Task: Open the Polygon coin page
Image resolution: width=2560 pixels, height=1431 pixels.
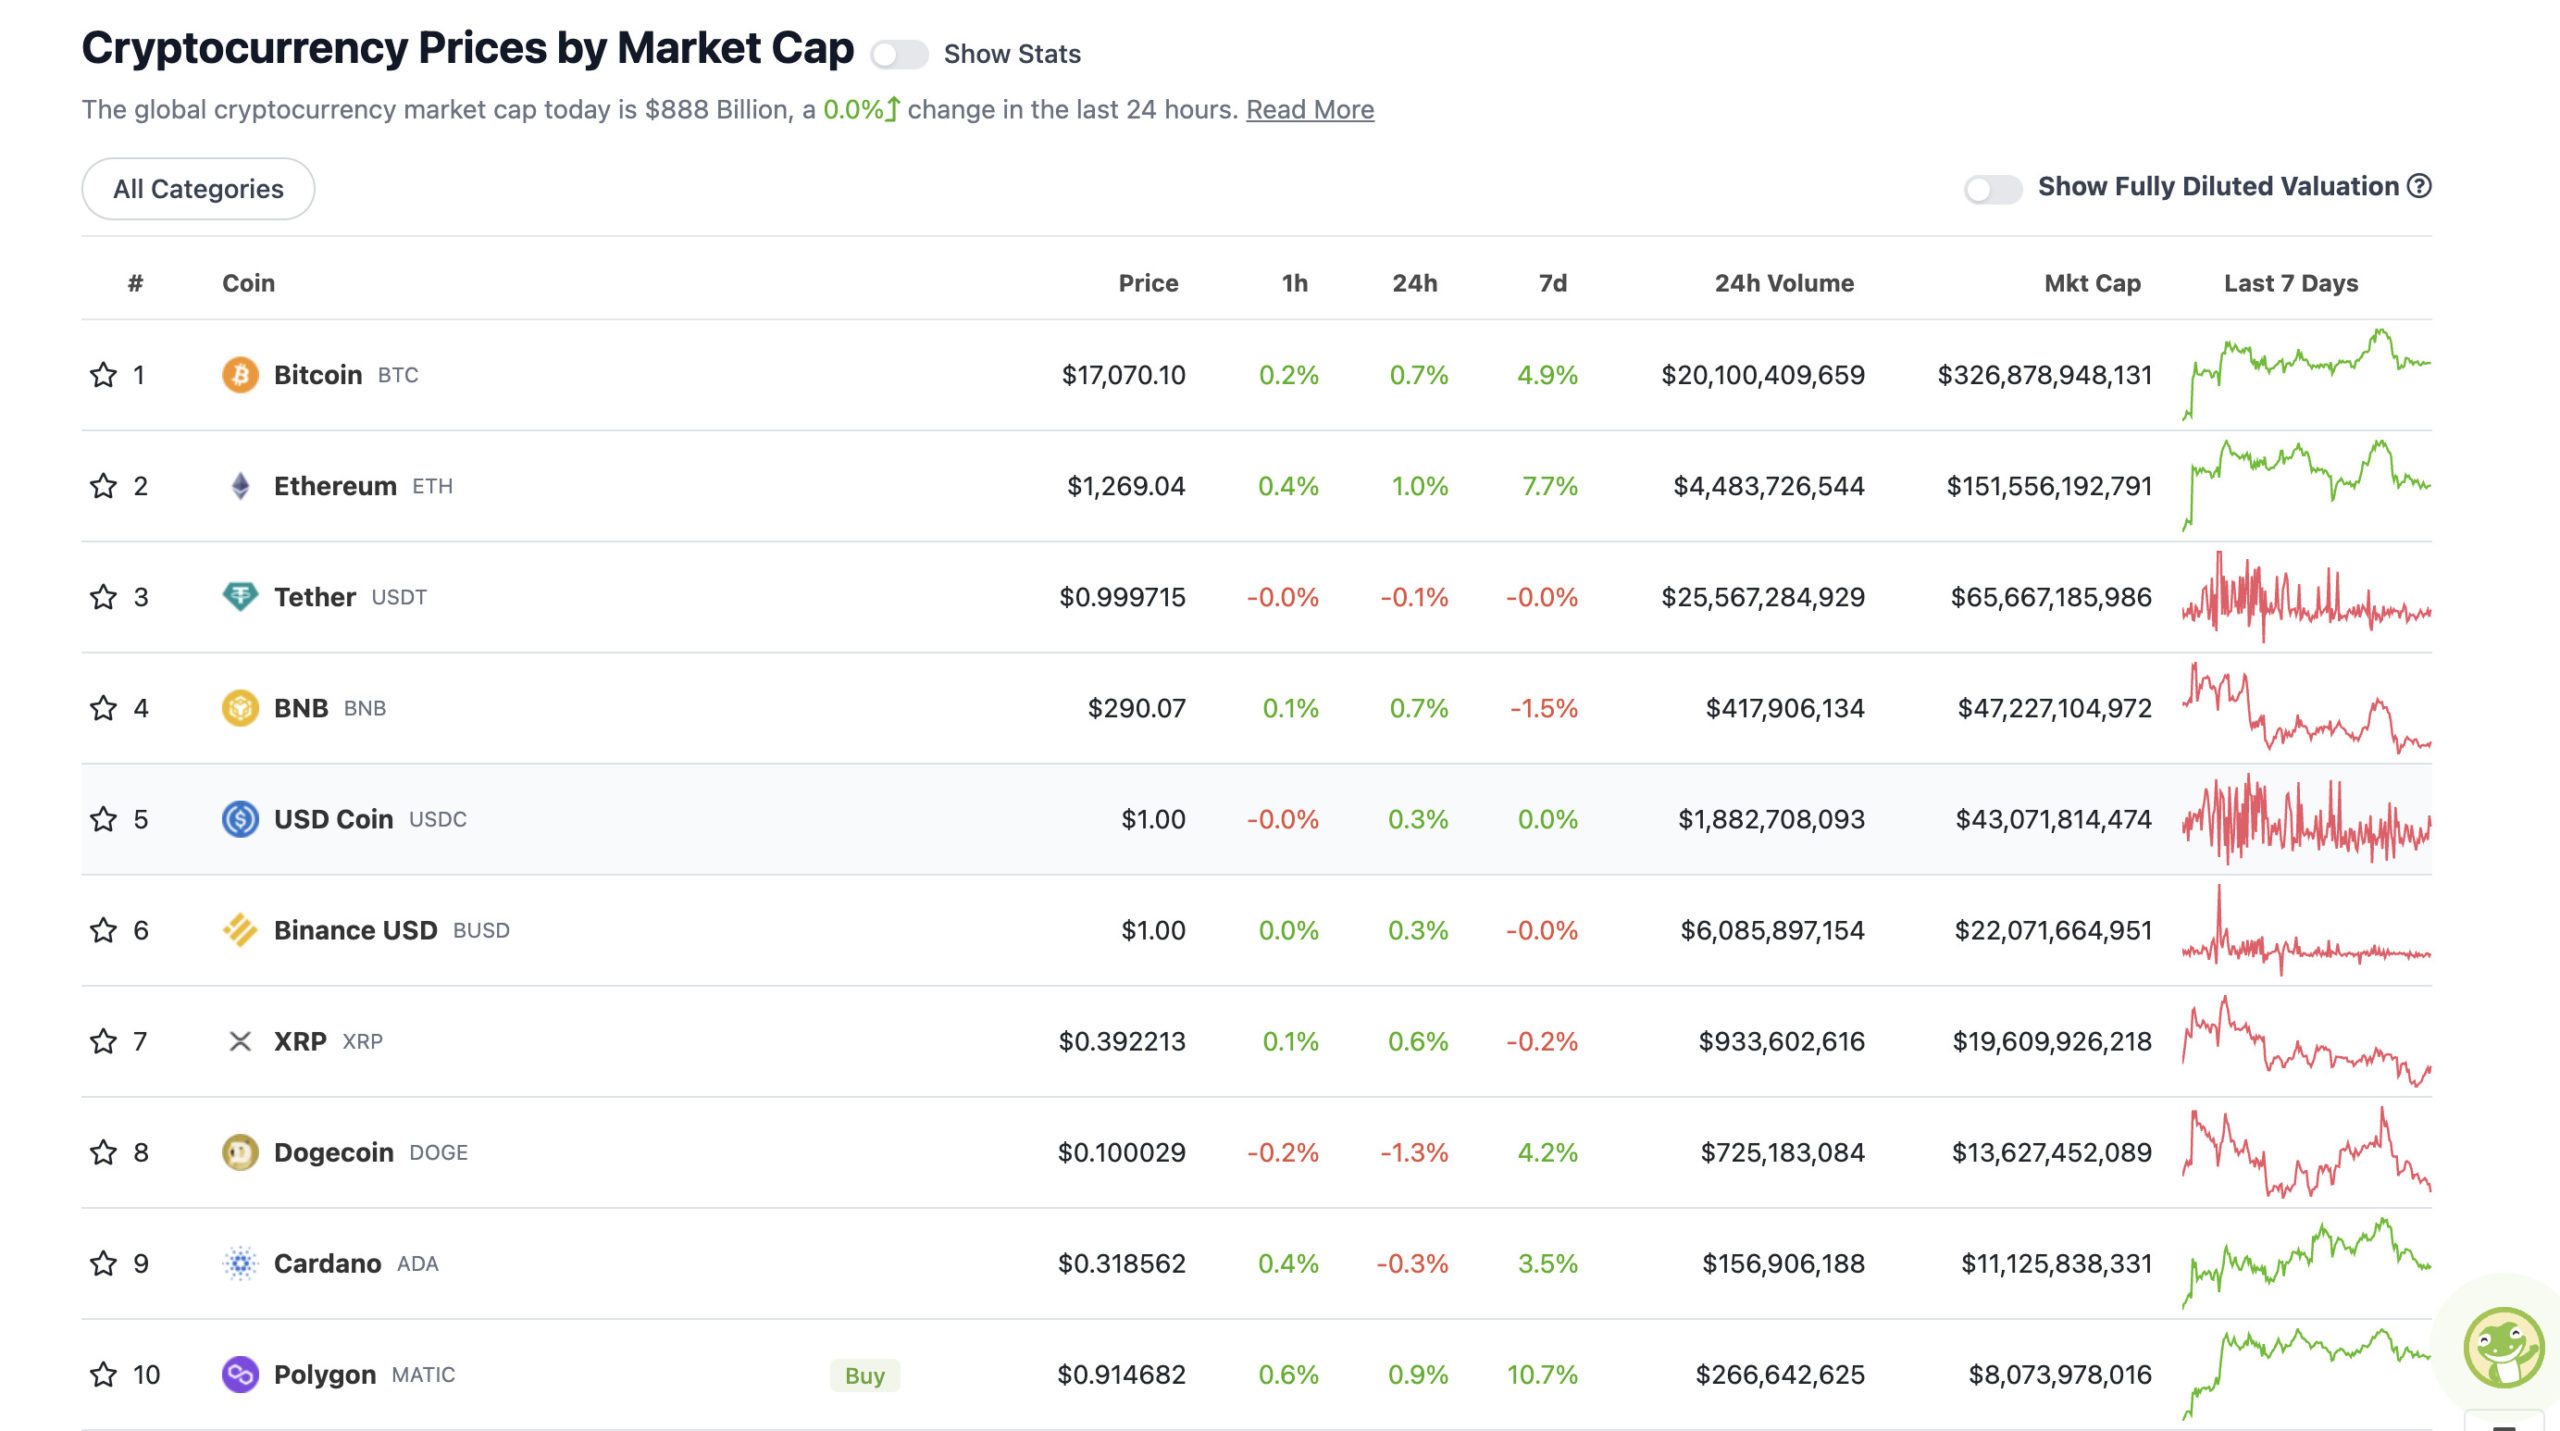Action: point(325,1374)
